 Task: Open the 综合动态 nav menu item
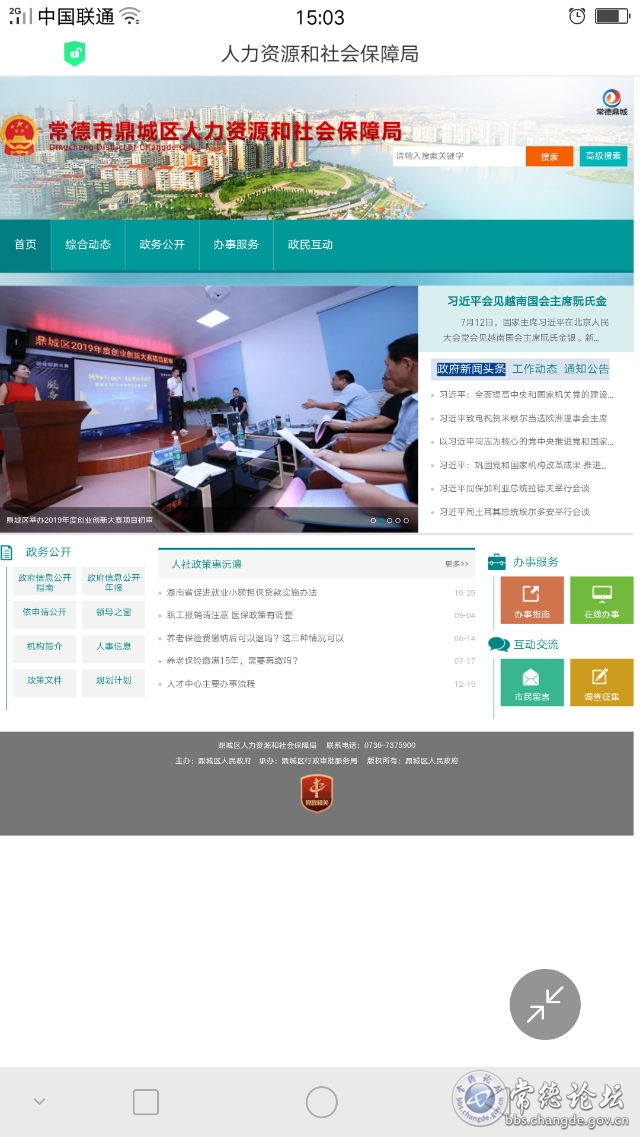(88, 245)
